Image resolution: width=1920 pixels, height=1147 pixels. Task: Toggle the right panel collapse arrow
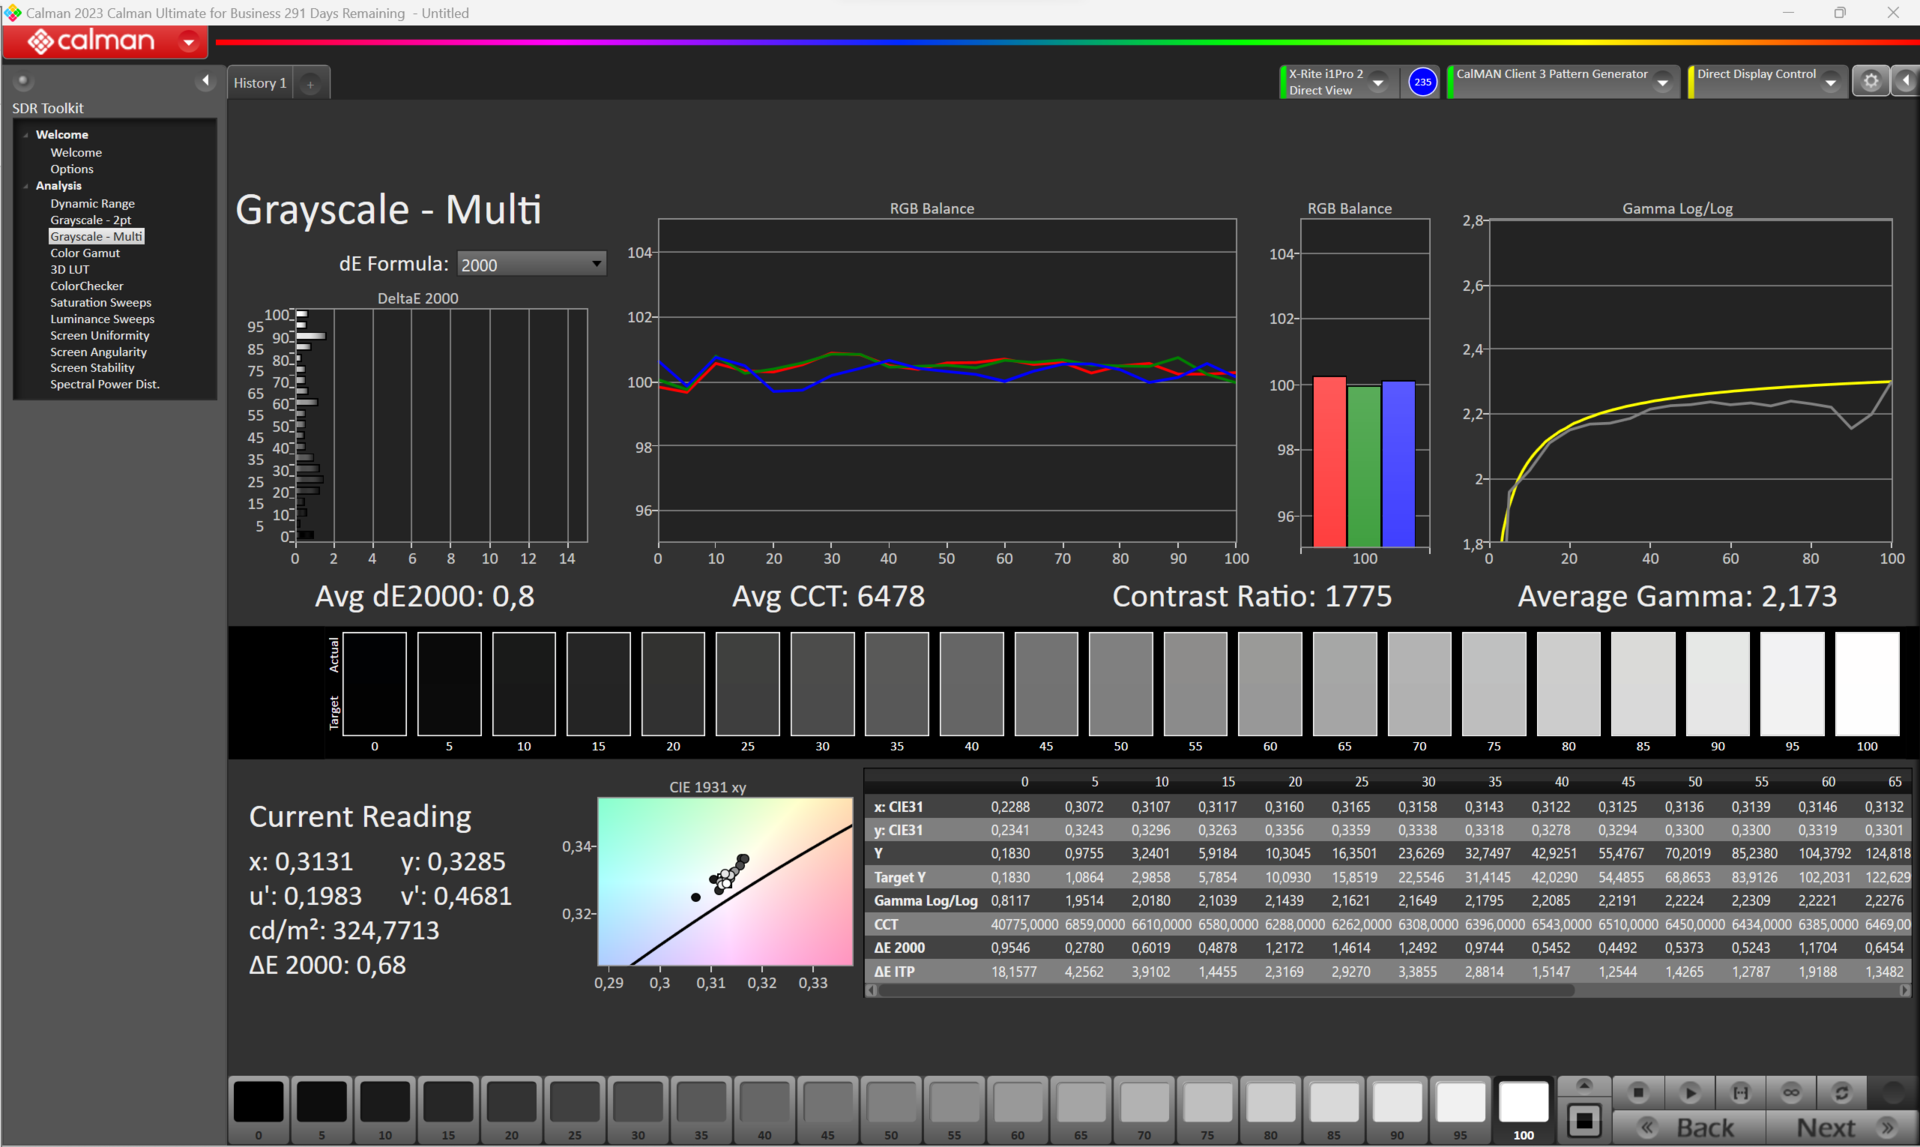click(1906, 82)
